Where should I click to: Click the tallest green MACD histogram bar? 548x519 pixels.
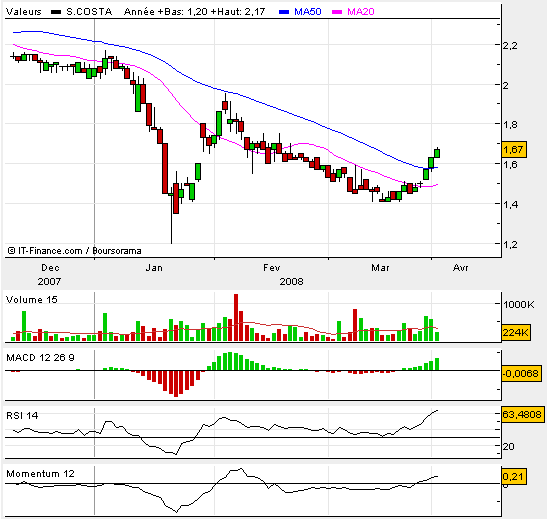pyautogui.click(x=230, y=361)
